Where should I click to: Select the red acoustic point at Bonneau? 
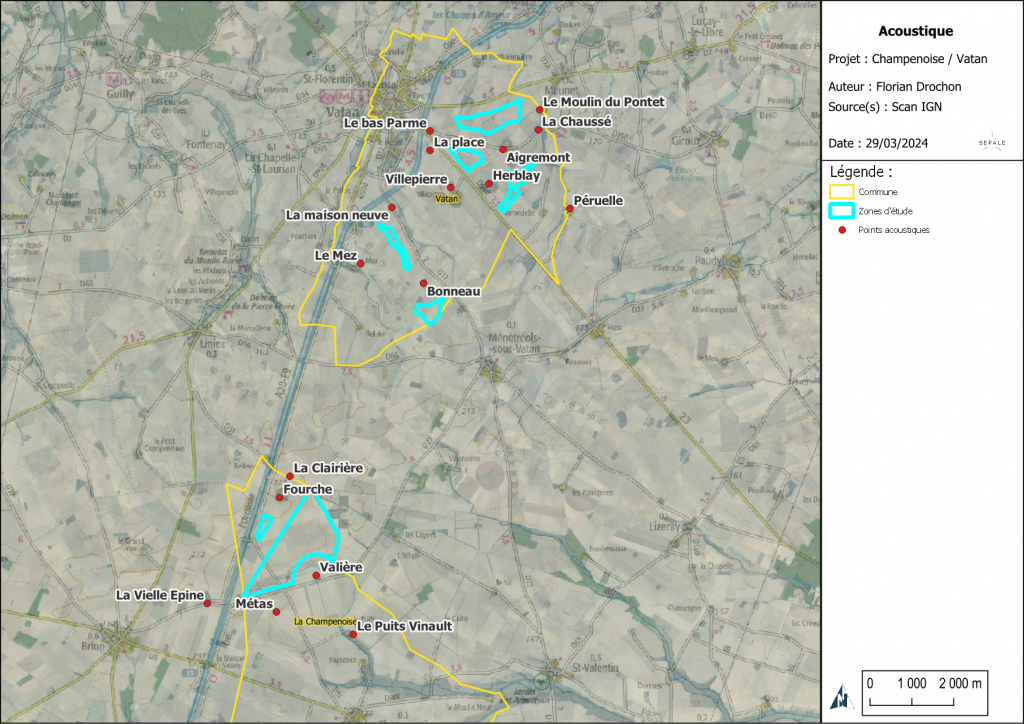[424, 283]
